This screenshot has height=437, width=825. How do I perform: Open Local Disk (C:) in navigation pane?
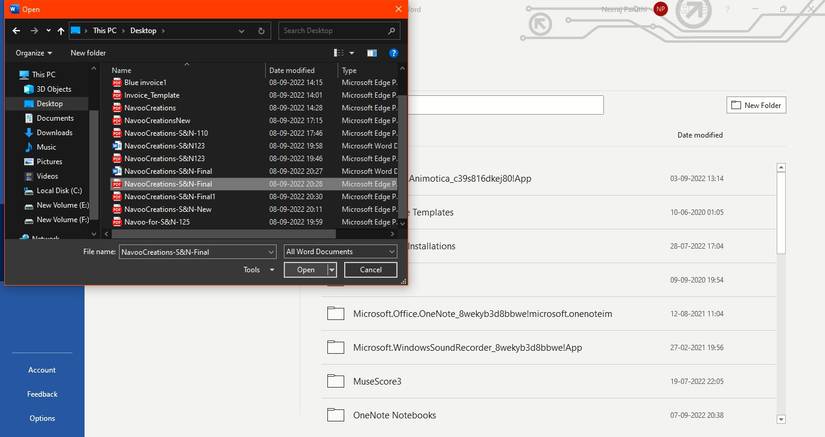pyautogui.click(x=53, y=191)
